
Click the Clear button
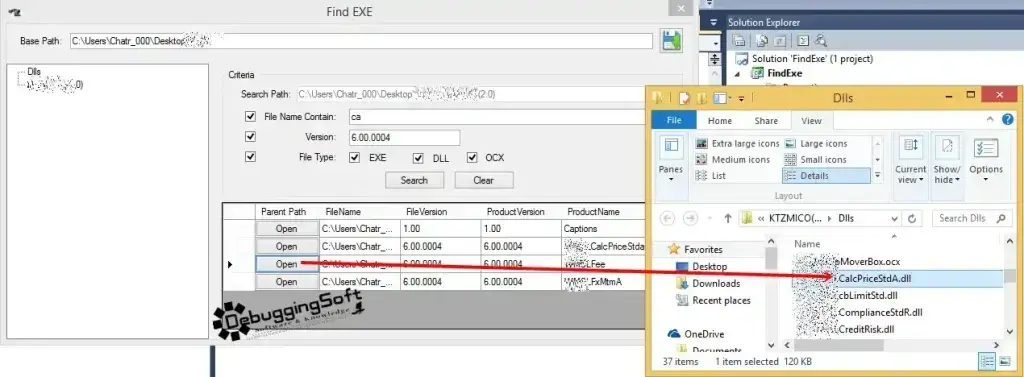click(x=483, y=180)
